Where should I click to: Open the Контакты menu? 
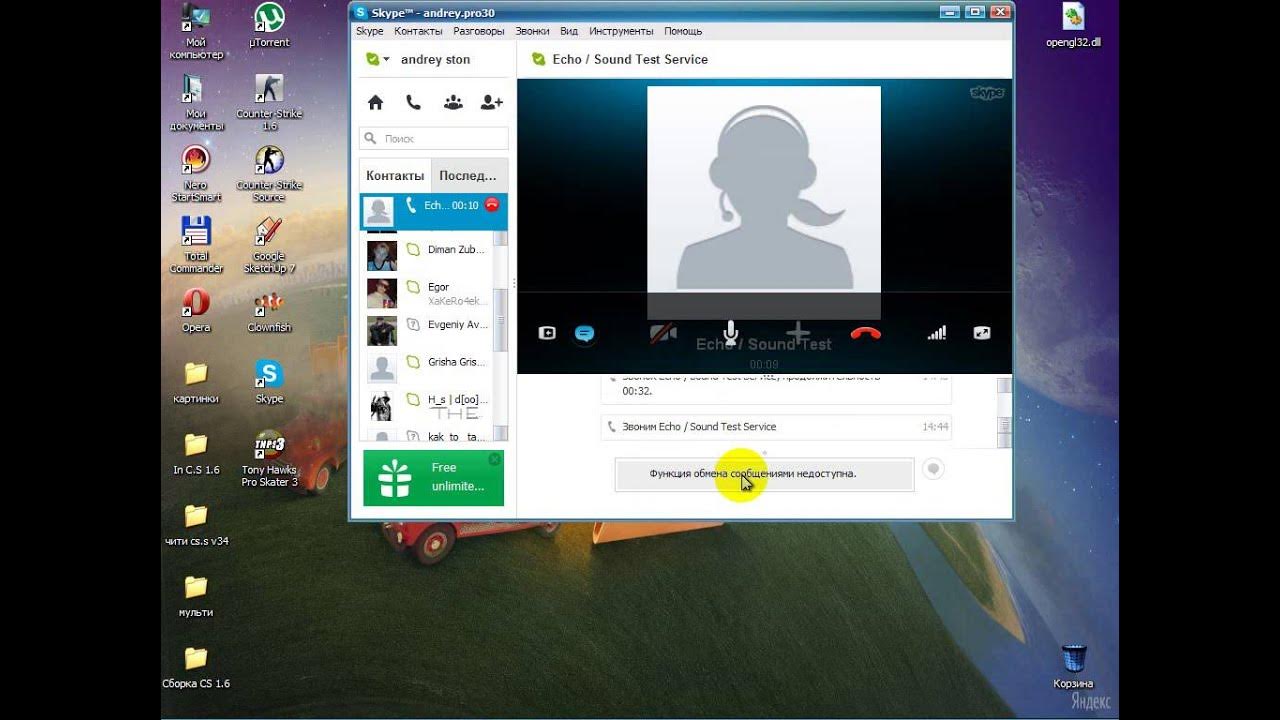(x=418, y=31)
